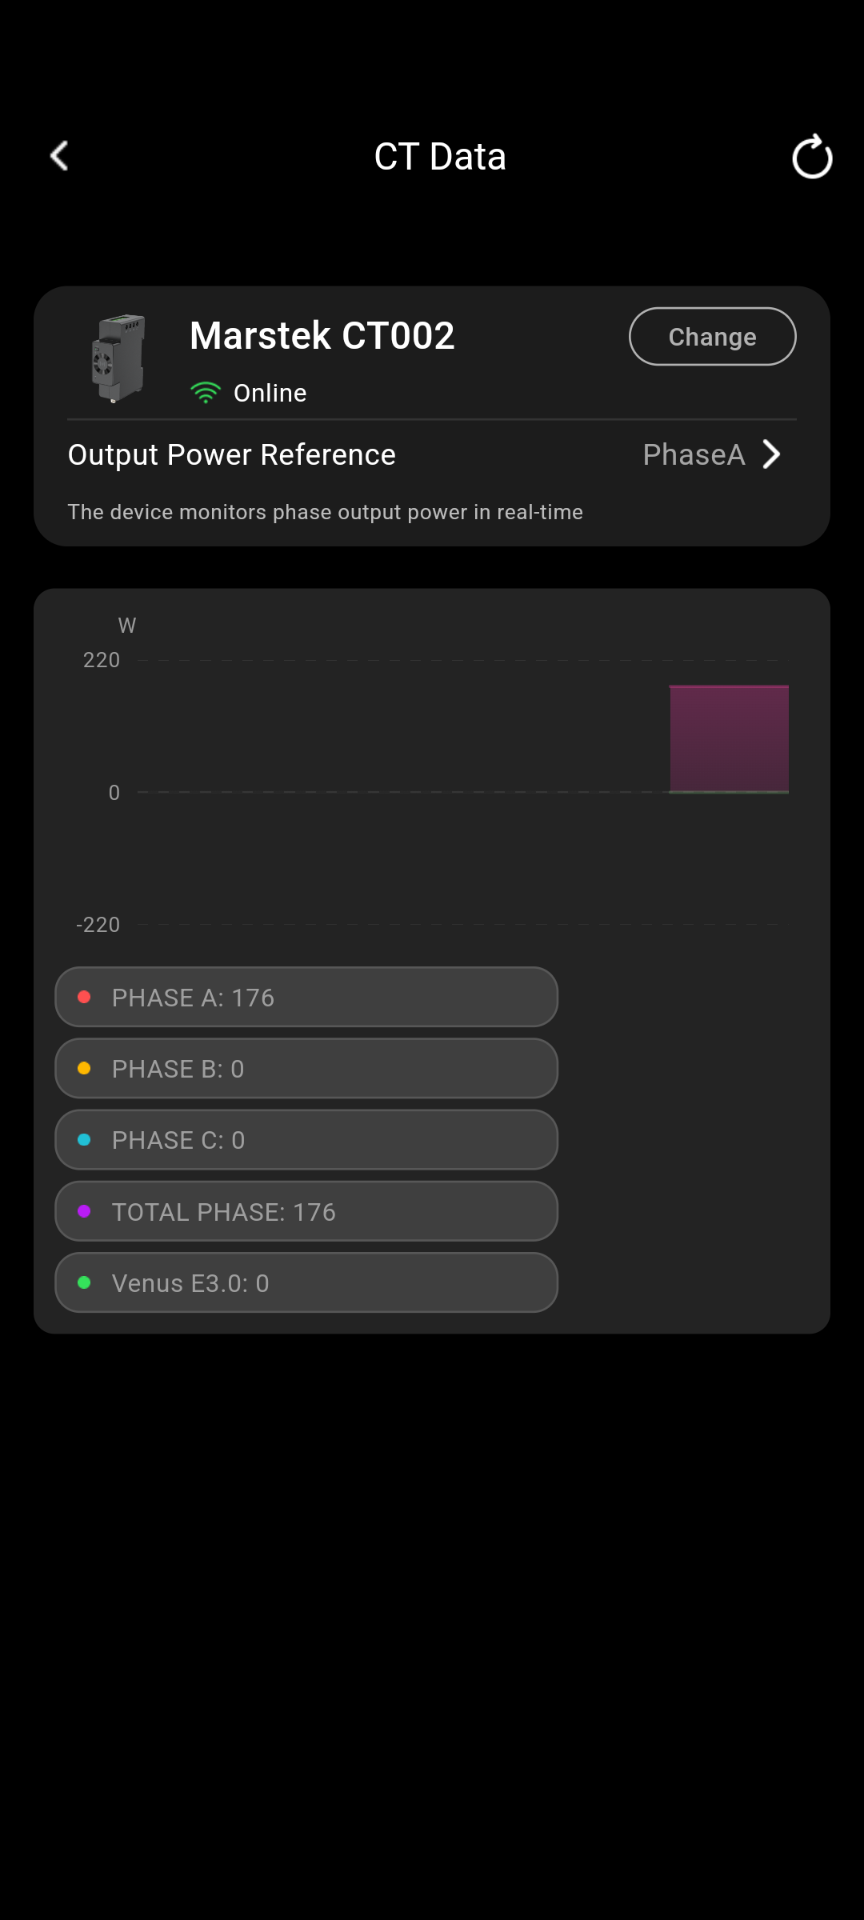The image size is (864, 1920).
Task: Tap the Marstek CT002 device image
Action: [119, 357]
